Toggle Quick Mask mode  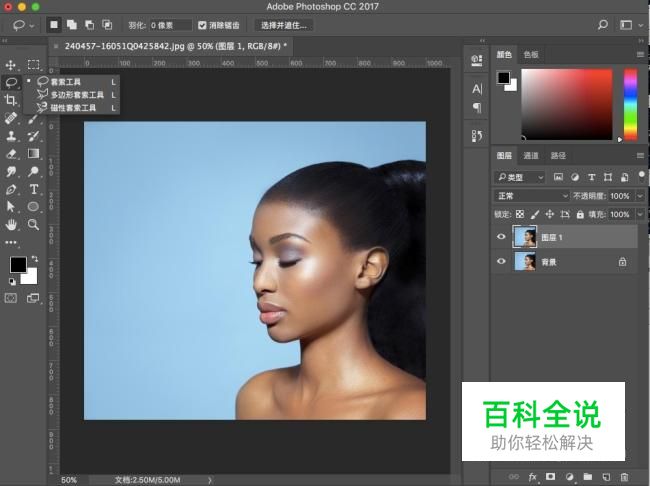[x=11, y=298]
